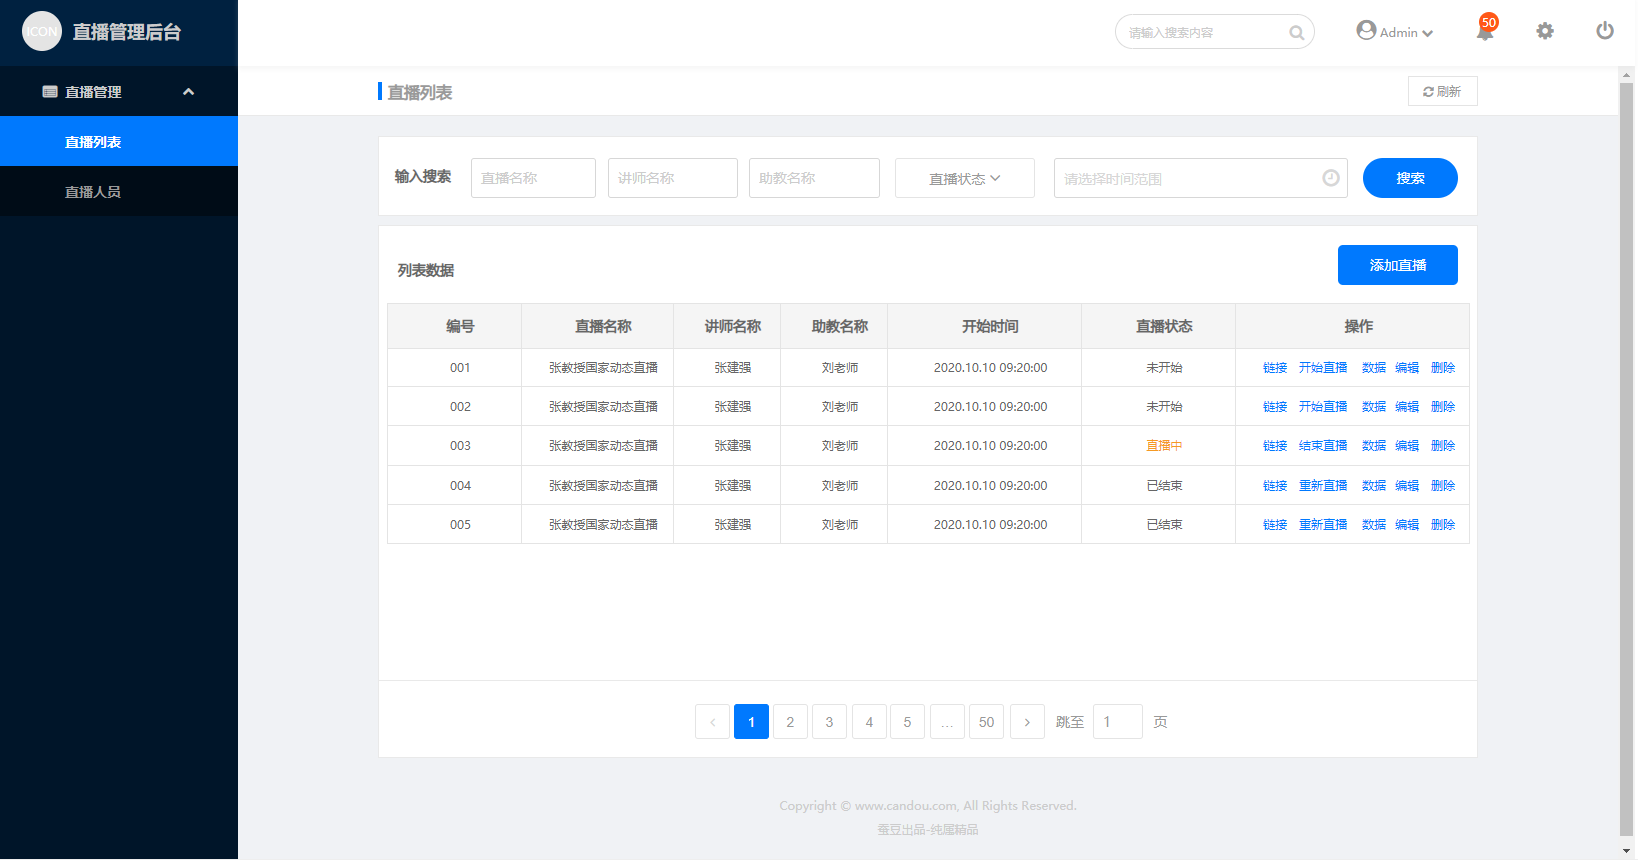Click the 刷新 refresh button
The image size is (1638, 860).
coord(1442,91)
